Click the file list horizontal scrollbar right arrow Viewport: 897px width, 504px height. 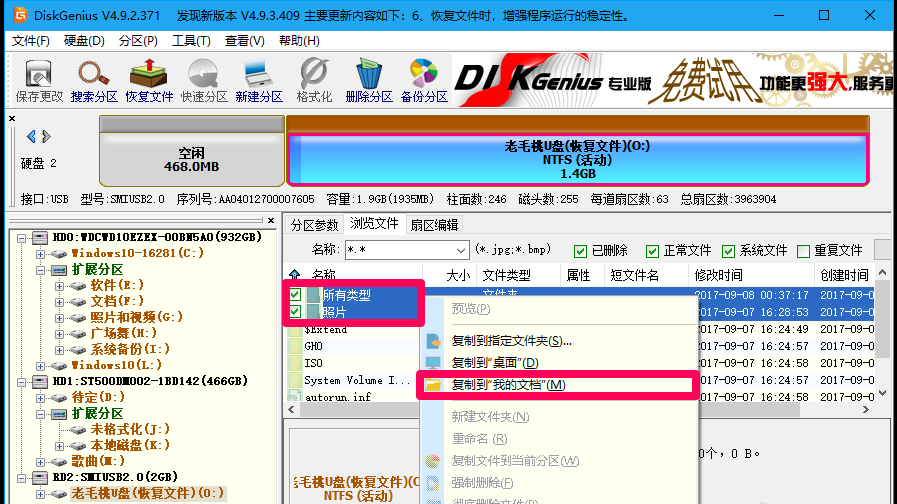(866, 410)
